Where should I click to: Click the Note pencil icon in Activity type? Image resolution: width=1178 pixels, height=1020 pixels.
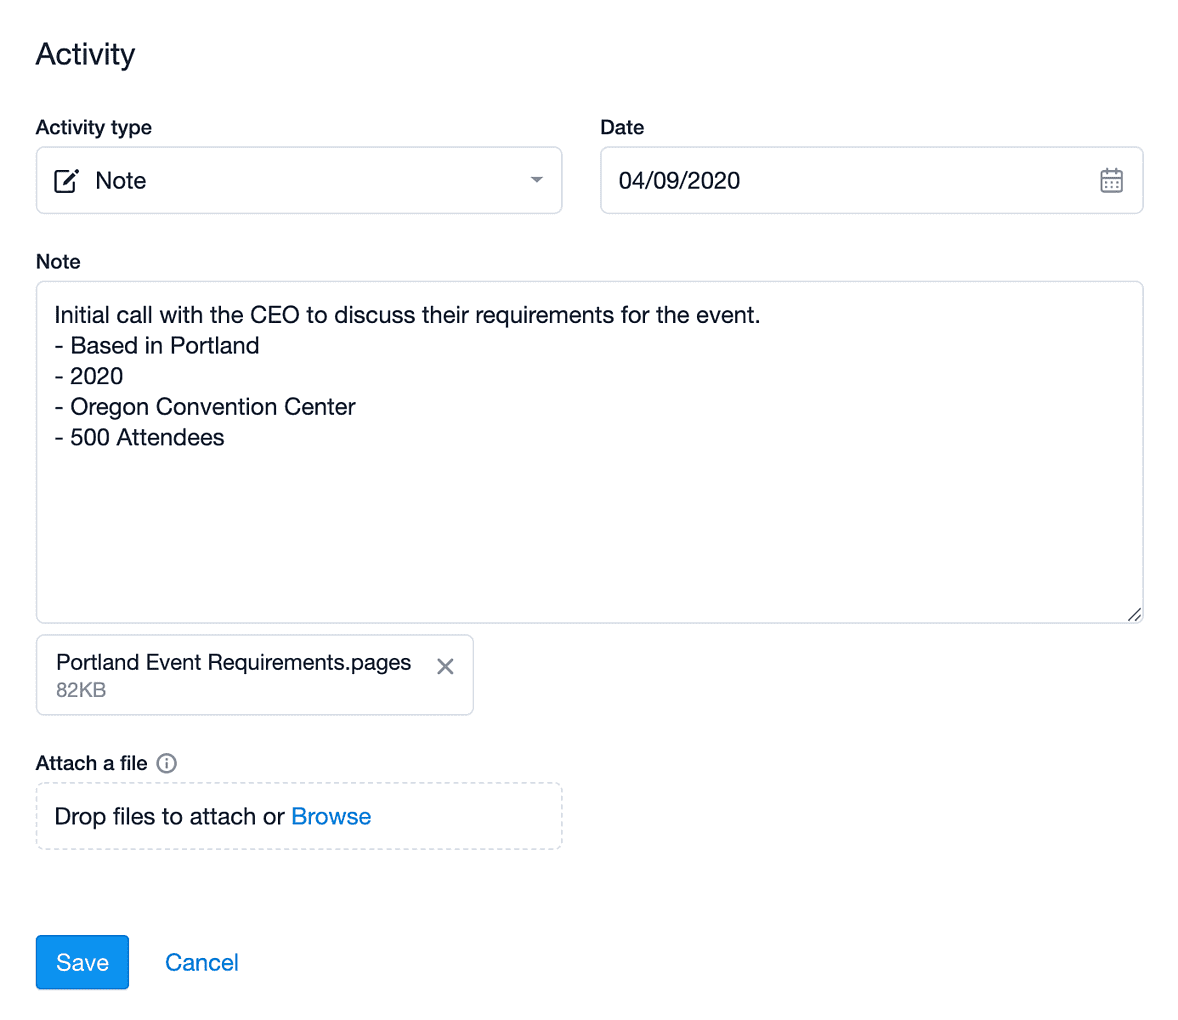coord(66,181)
